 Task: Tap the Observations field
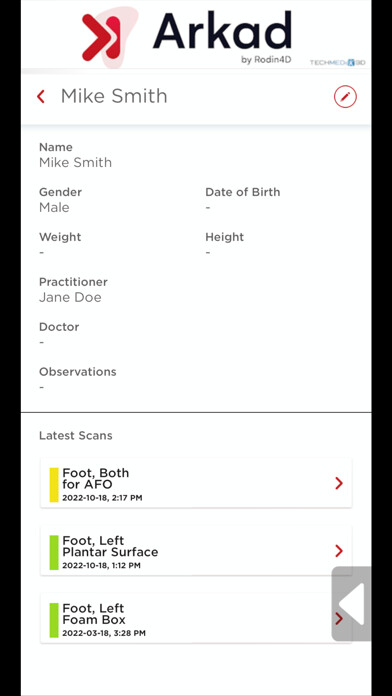[x=78, y=379]
